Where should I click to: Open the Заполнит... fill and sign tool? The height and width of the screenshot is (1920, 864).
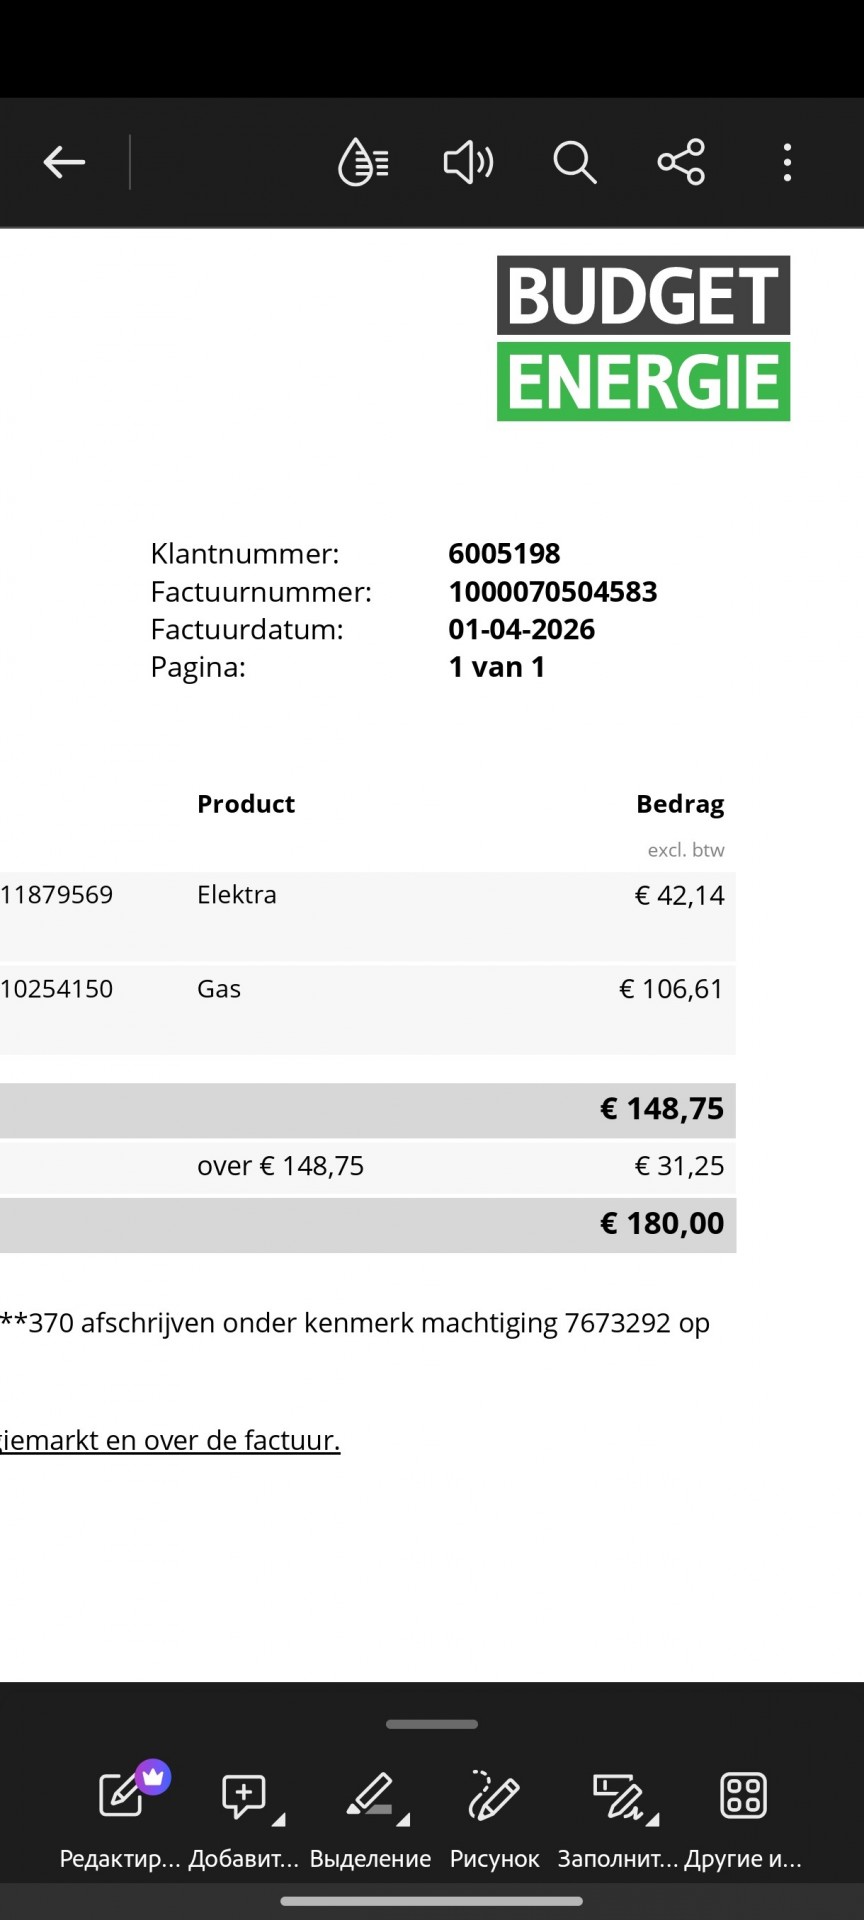click(618, 1814)
